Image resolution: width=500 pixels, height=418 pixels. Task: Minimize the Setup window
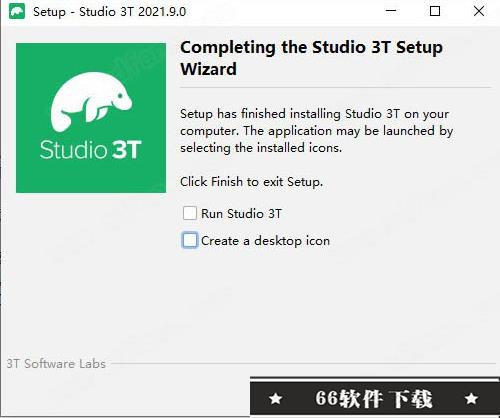click(391, 11)
